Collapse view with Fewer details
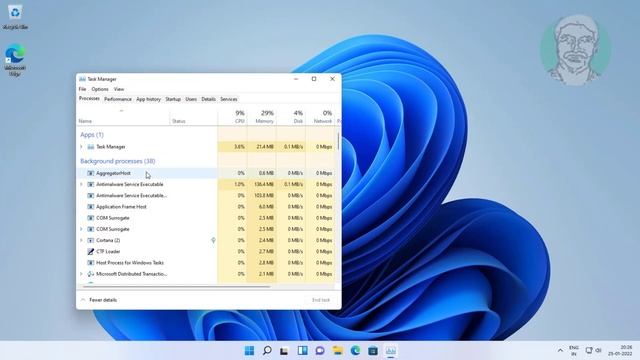Viewport: 640px width, 360px height. [x=99, y=300]
